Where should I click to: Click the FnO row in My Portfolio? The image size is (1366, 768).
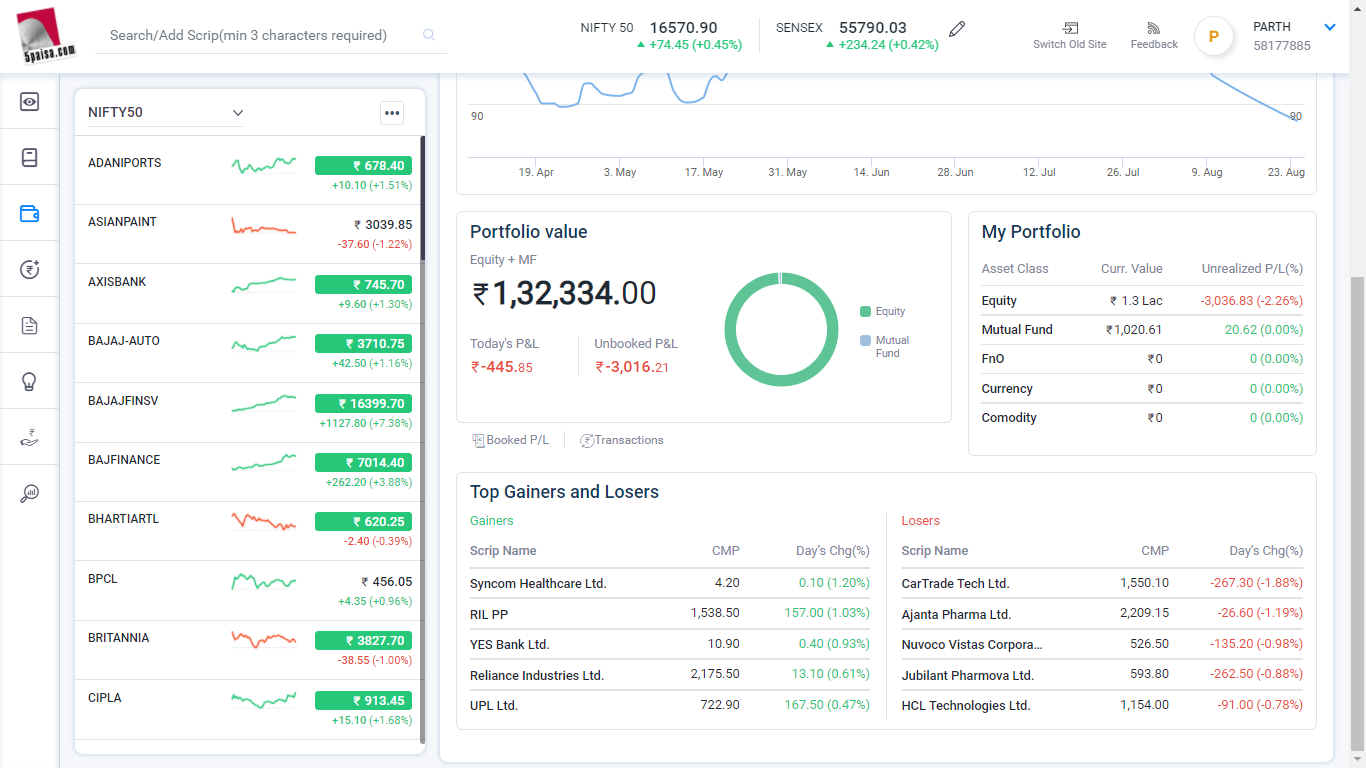coord(1142,359)
